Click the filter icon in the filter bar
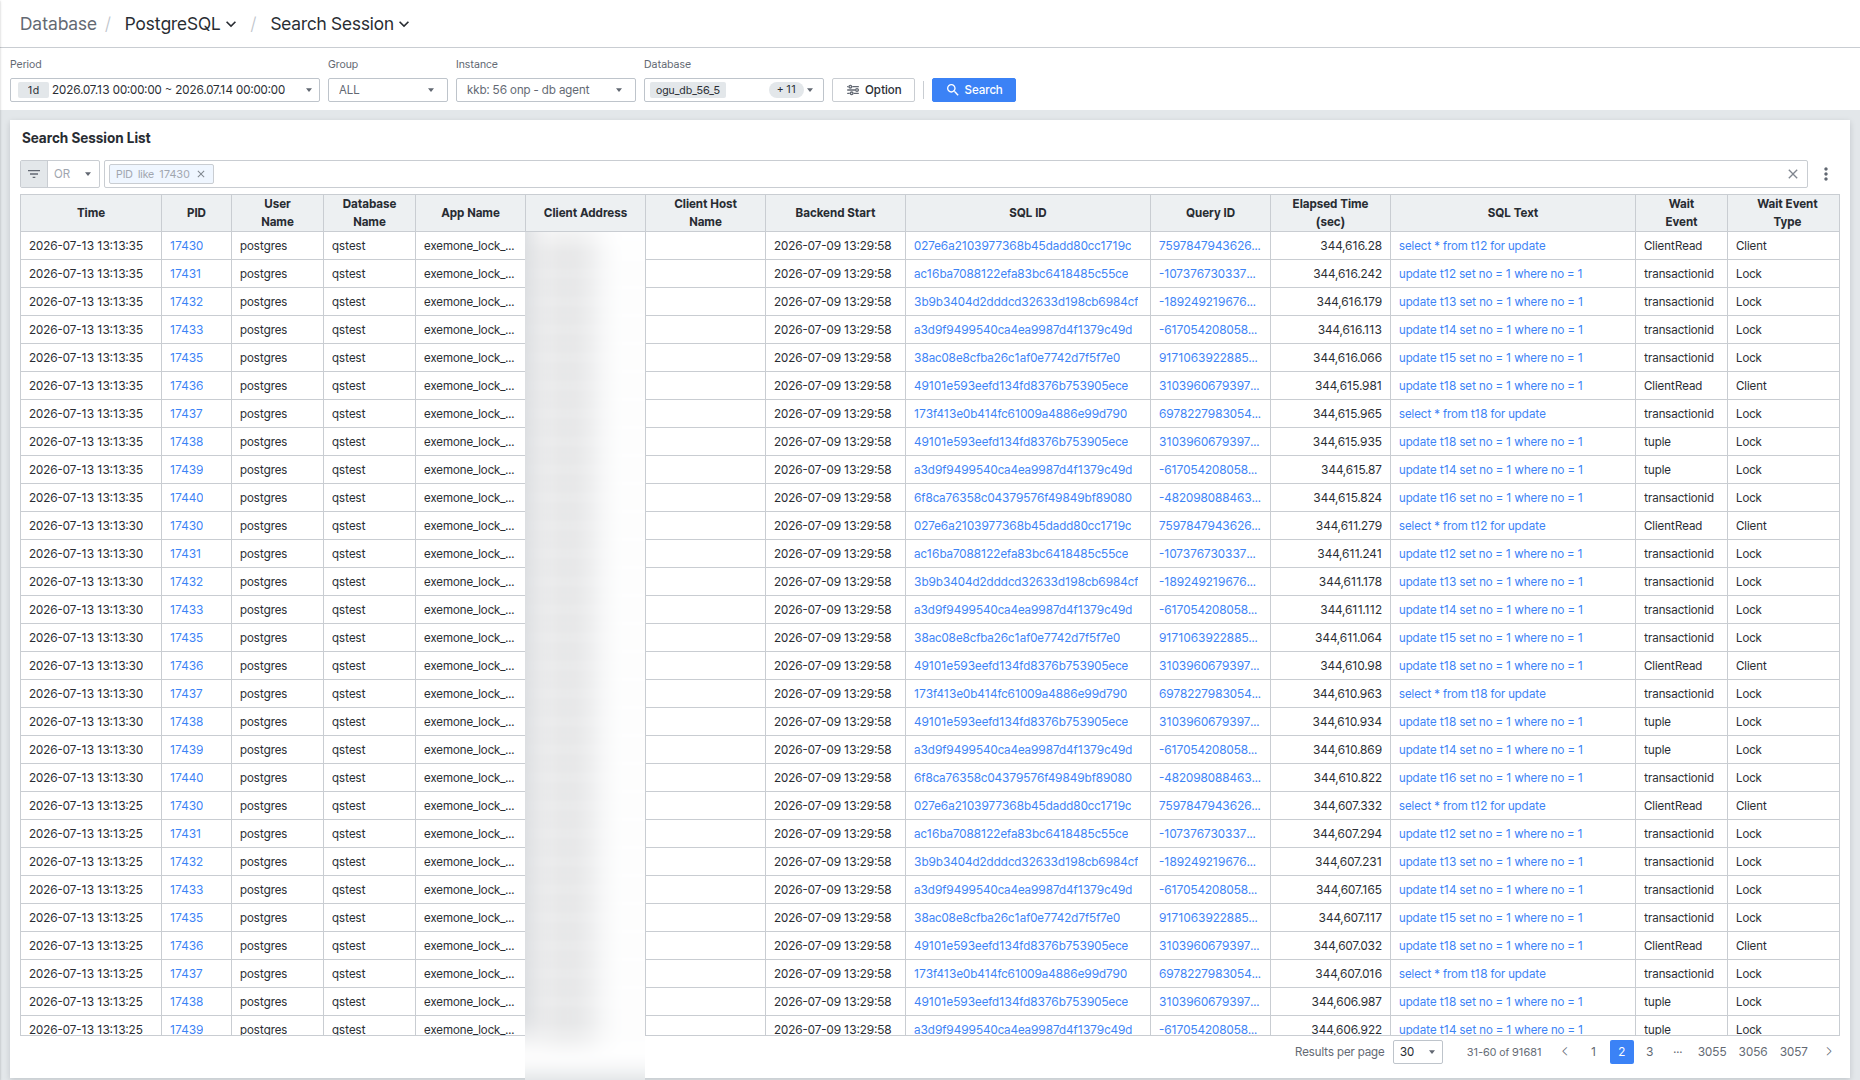Image resolution: width=1860 pixels, height=1080 pixels. [34, 174]
